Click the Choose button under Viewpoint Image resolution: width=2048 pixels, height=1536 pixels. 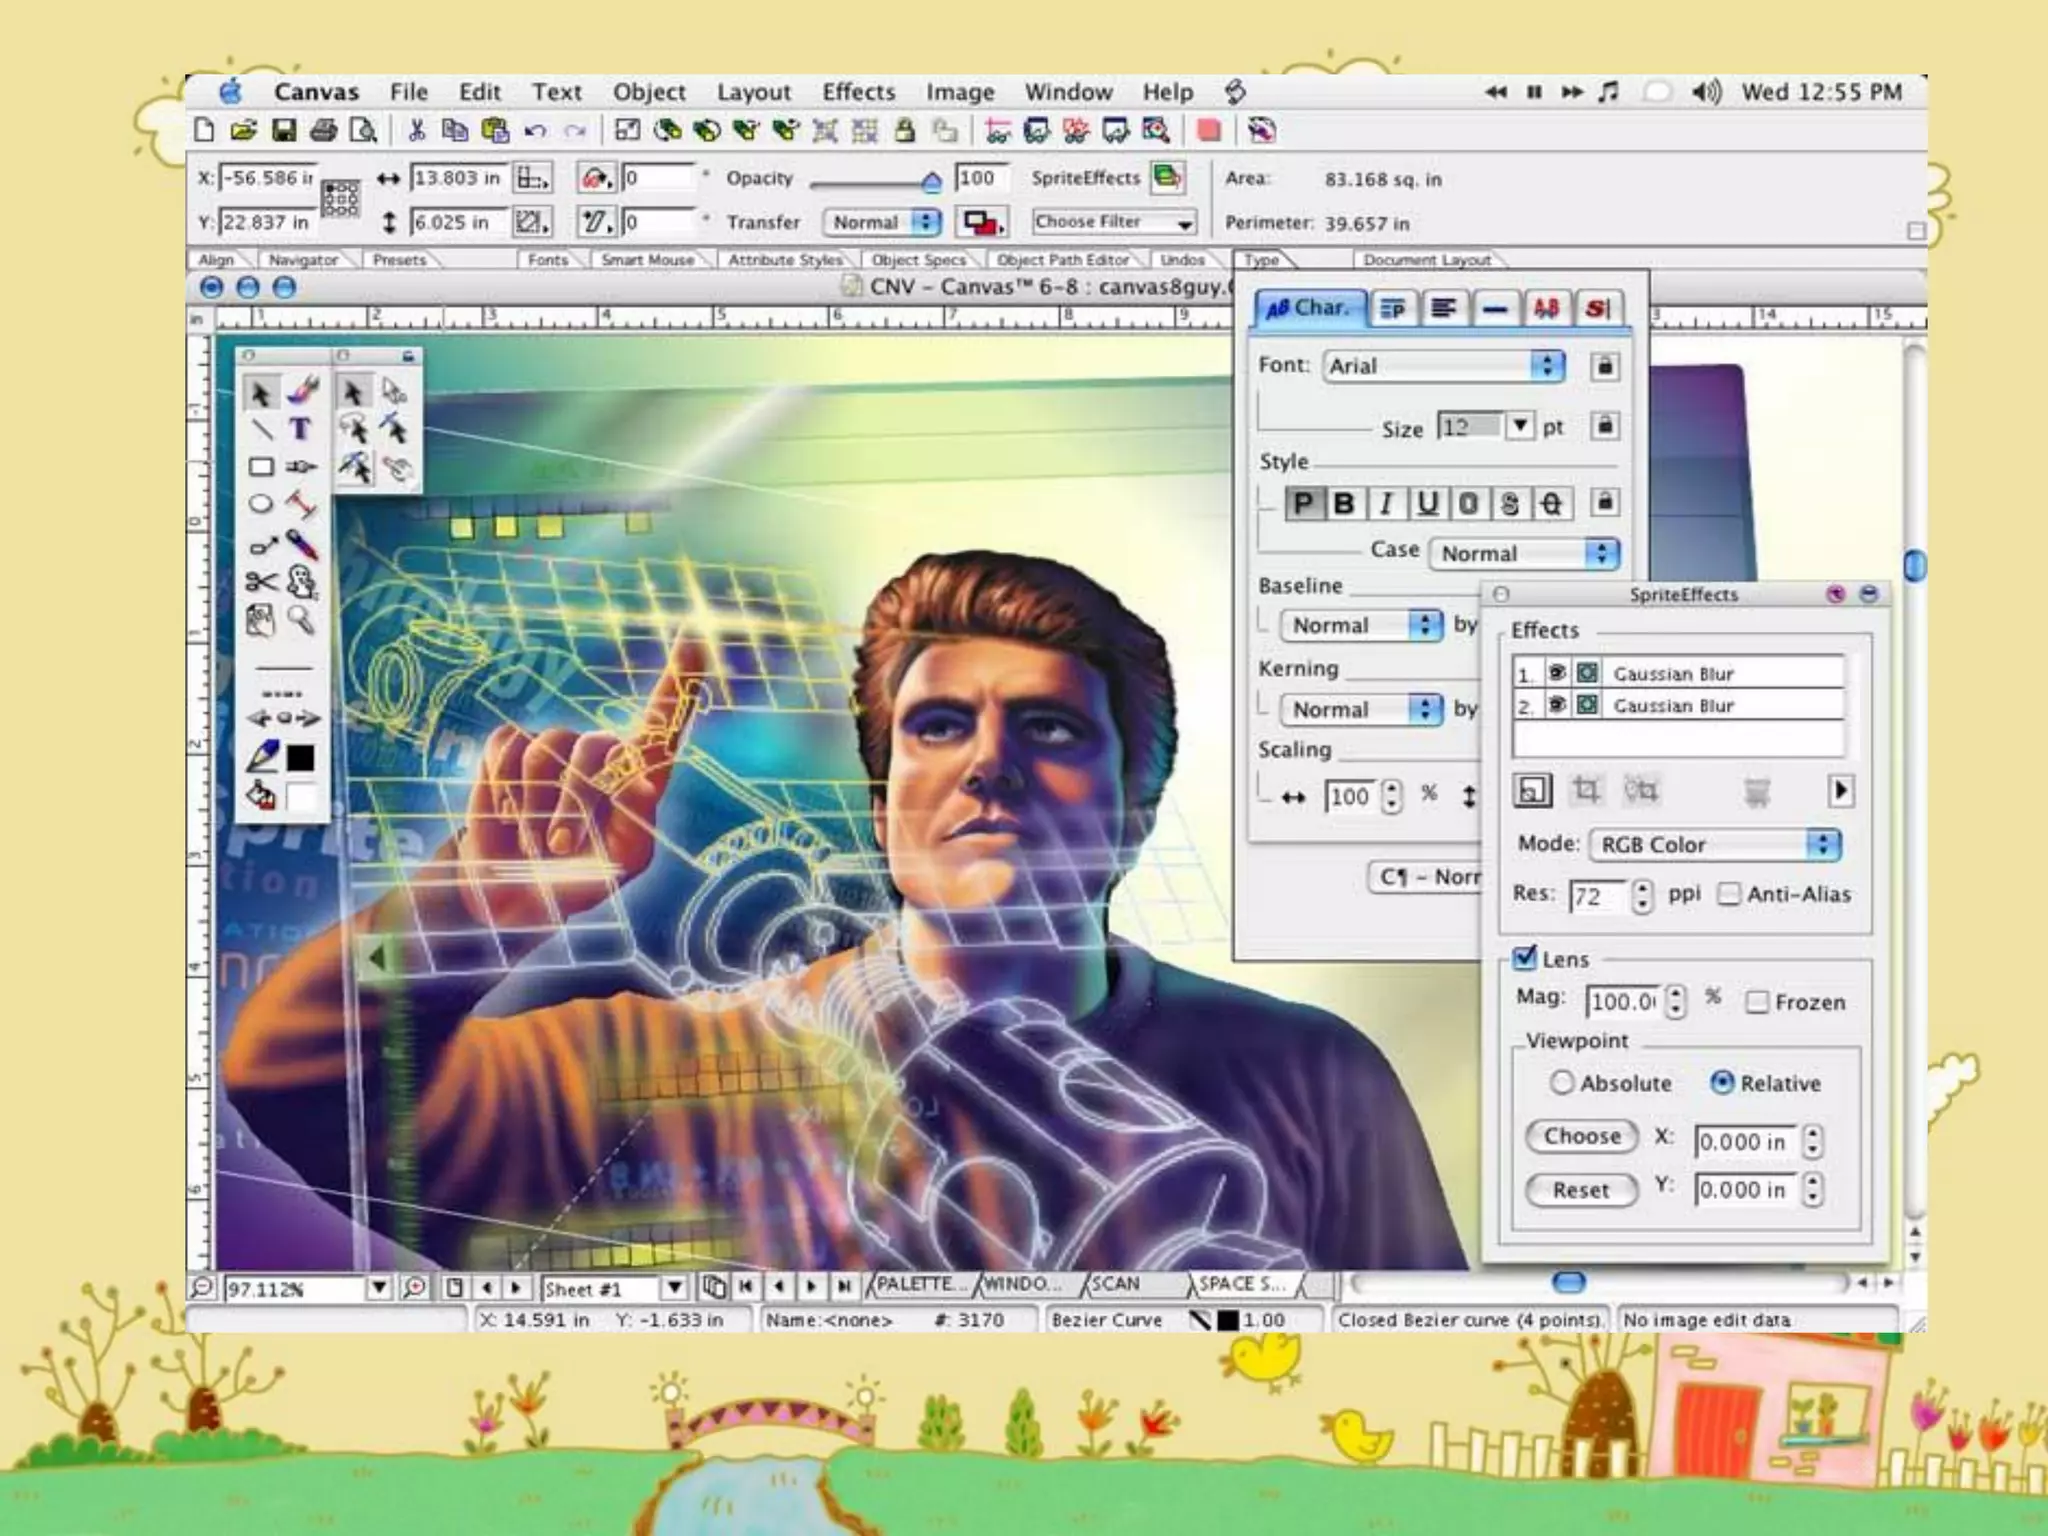[1581, 1136]
